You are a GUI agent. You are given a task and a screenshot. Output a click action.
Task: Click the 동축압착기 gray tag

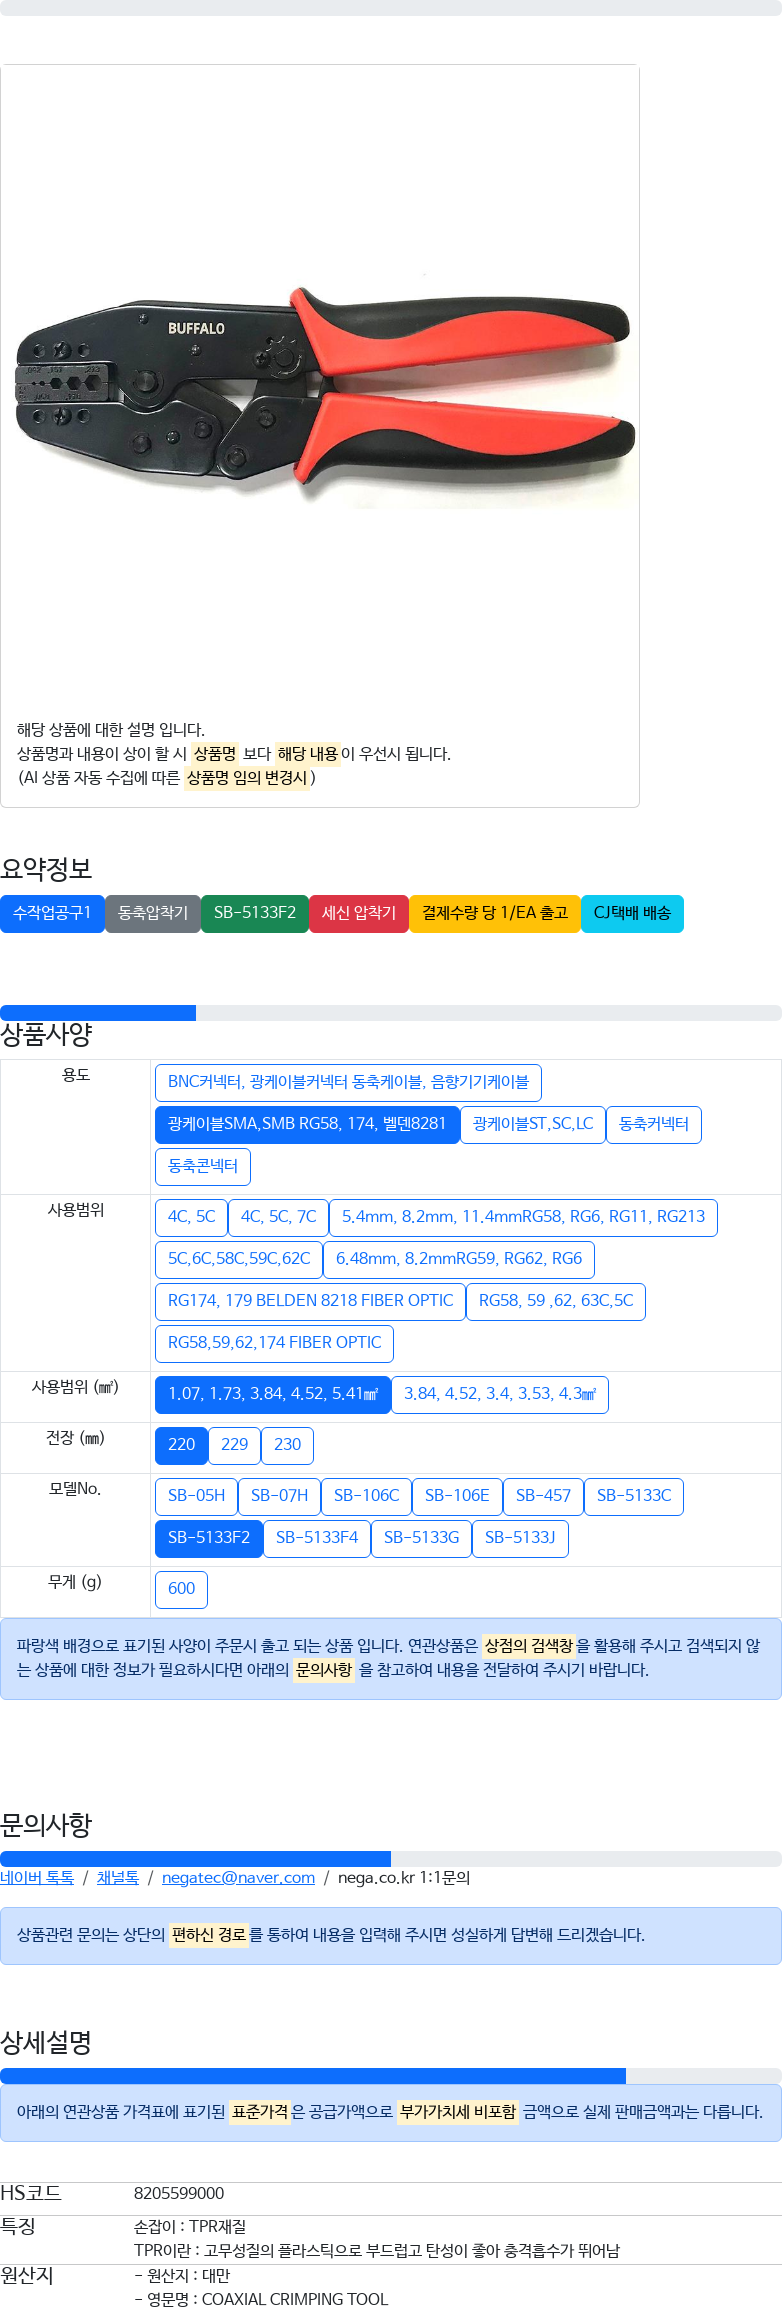pos(153,913)
